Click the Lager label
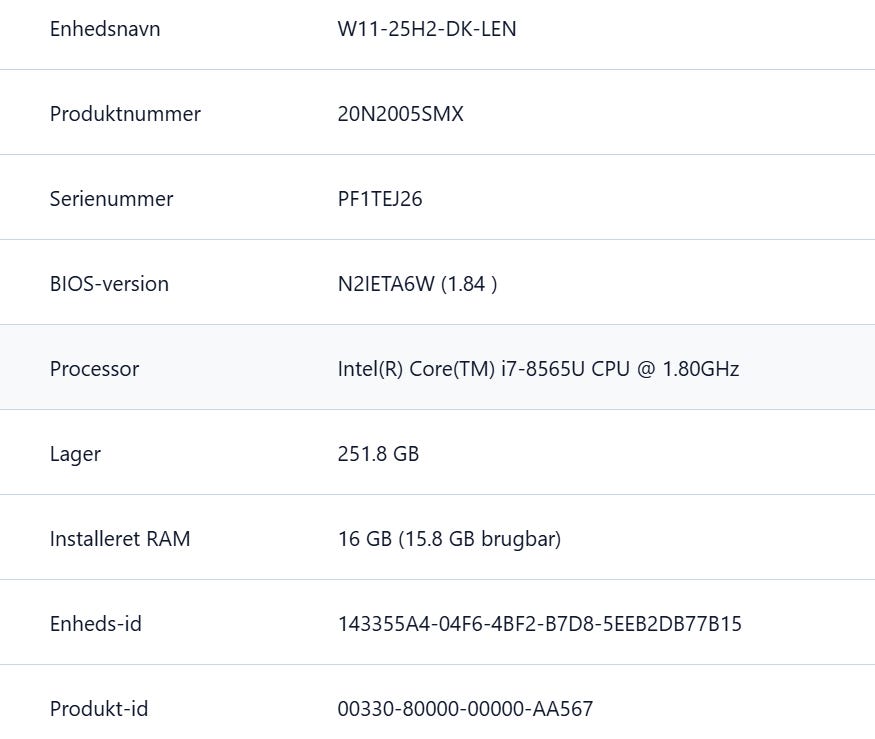This screenshot has width=875, height=739. [x=75, y=454]
